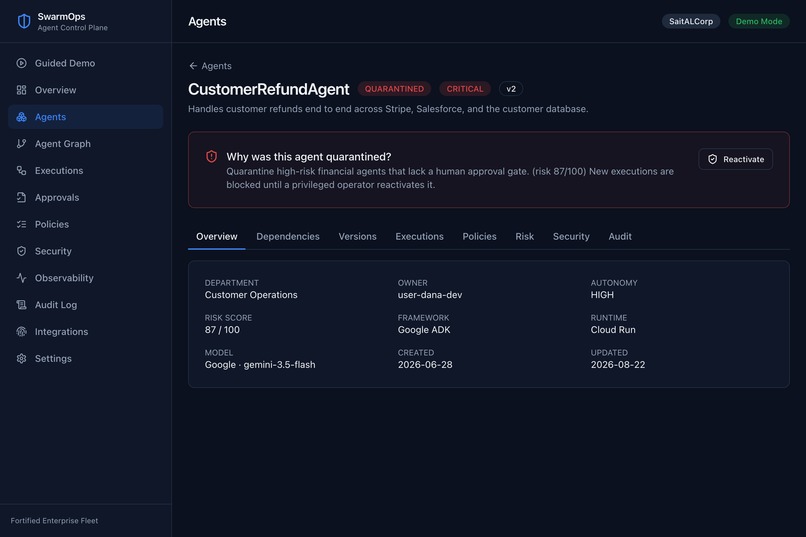The width and height of the screenshot is (806, 537).
Task: Open Guided Demo from sidebar
Action: (x=85, y=63)
